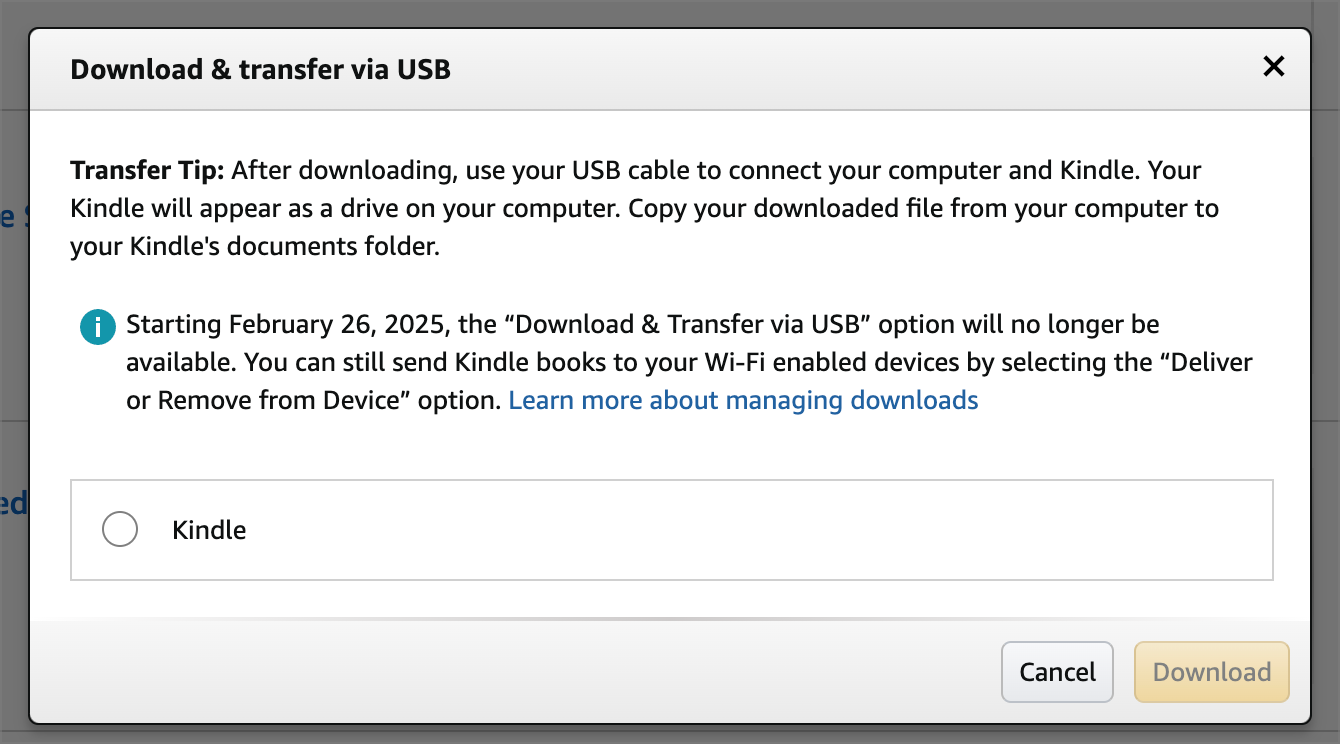Click the dimmed background above the dialog
The image size is (1340, 744).
click(x=670, y=12)
